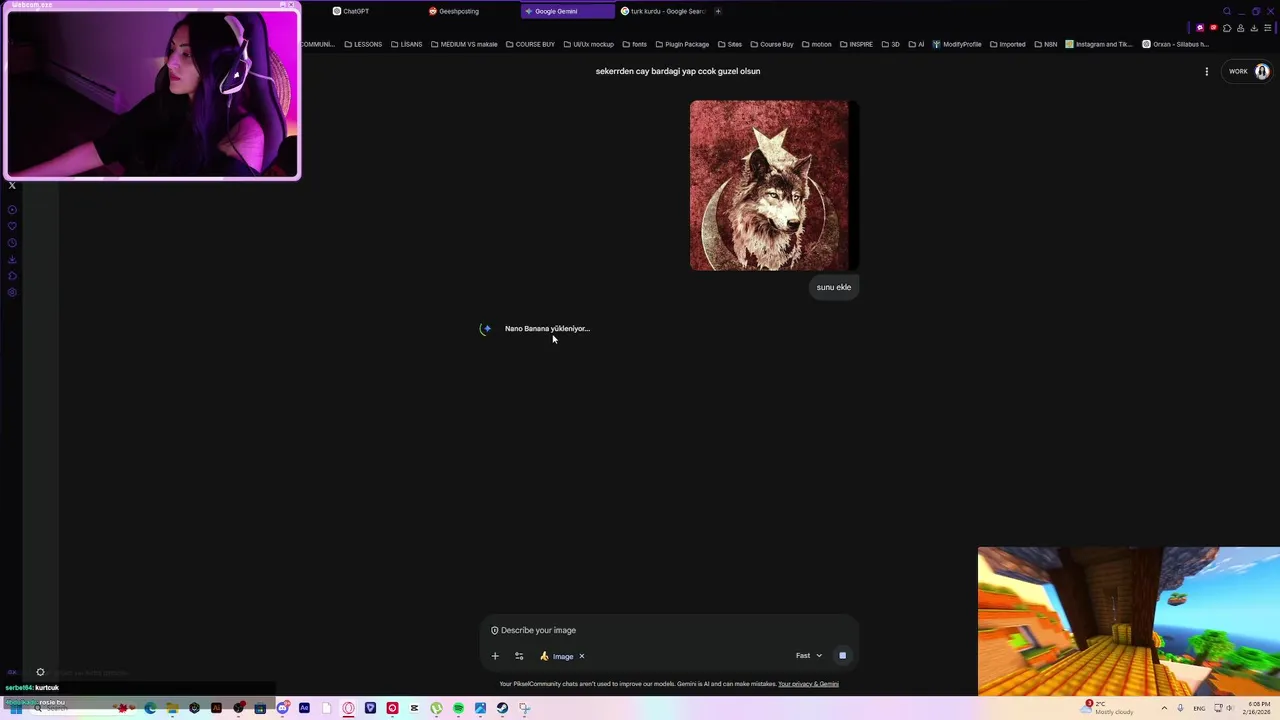Open the 'Orxan - Sillabus' bookmark
Screen dimensions: 1280x720
(x=1175, y=44)
